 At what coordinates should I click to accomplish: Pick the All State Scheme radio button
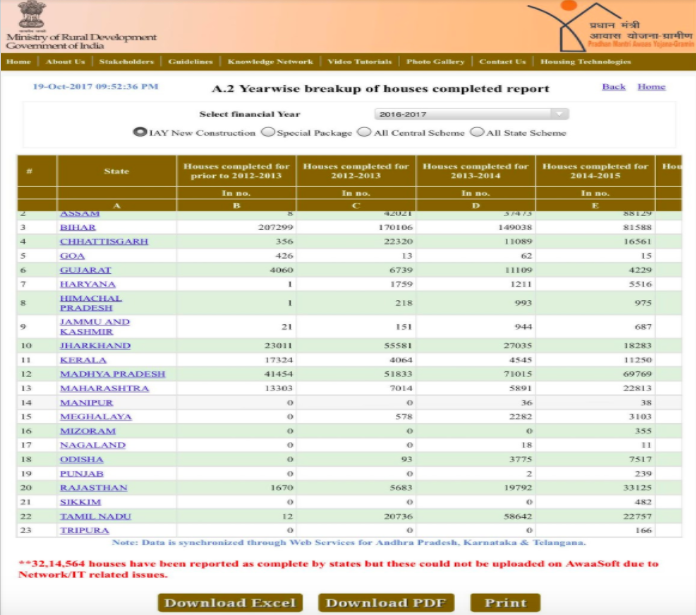pos(478,132)
